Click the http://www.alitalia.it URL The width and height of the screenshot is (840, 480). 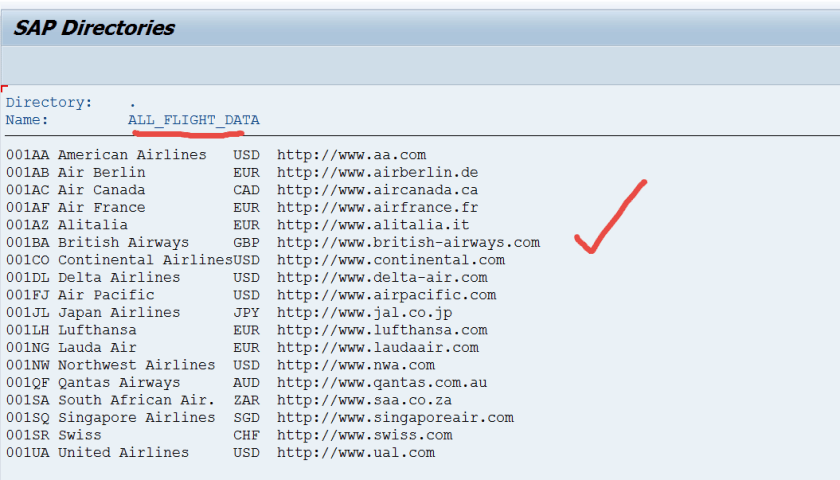click(373, 225)
